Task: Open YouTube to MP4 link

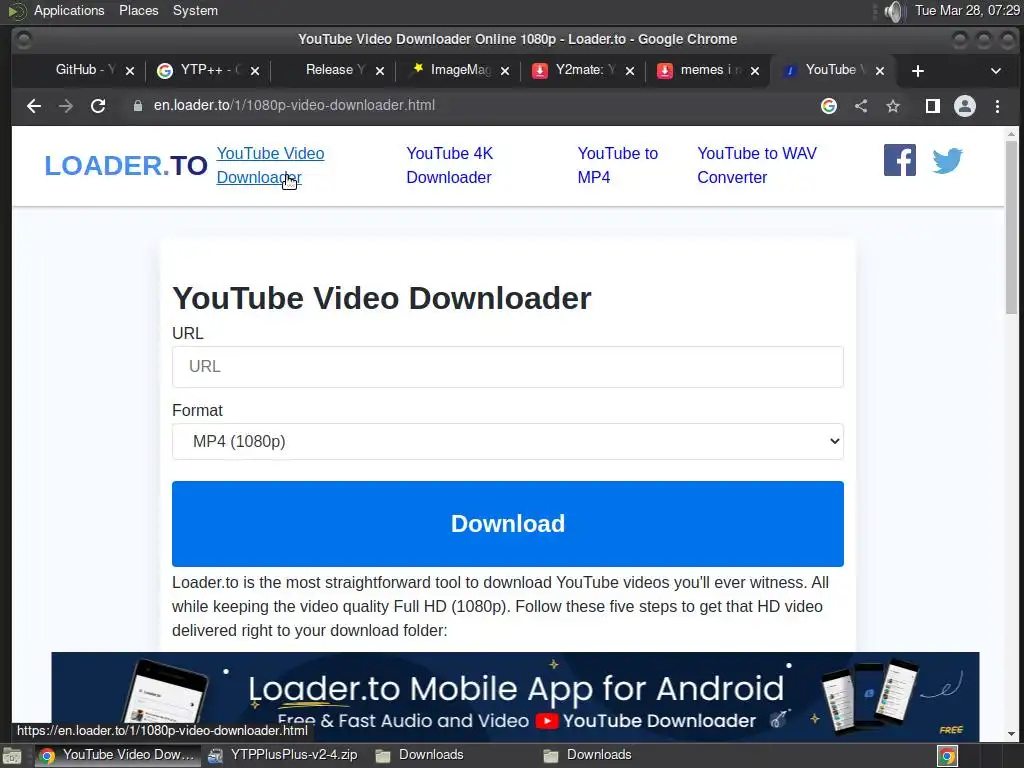Action: [617, 165]
